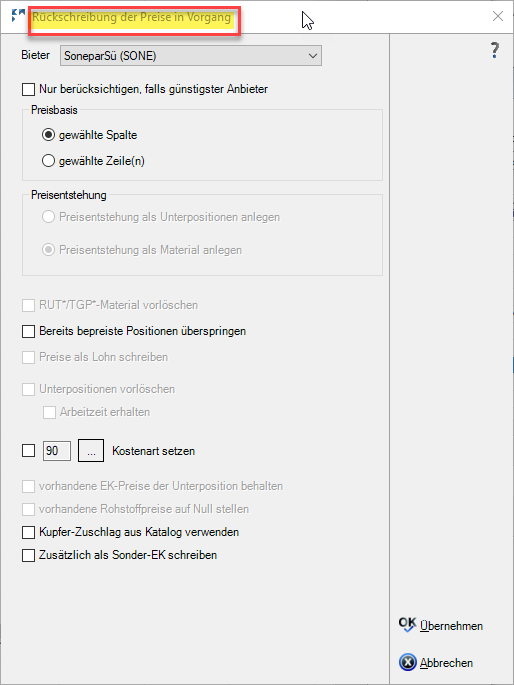Screen dimensions: 514x685
Task: Click the app icon in the title bar
Action: [x=18, y=16]
